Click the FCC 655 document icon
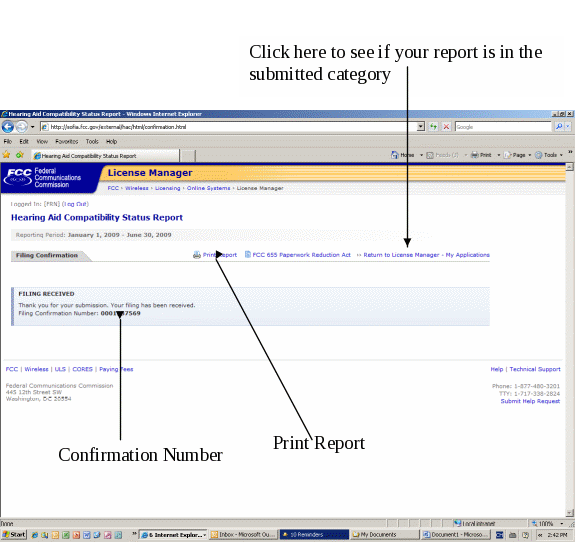This screenshot has height=542, width=576. click(x=248, y=254)
